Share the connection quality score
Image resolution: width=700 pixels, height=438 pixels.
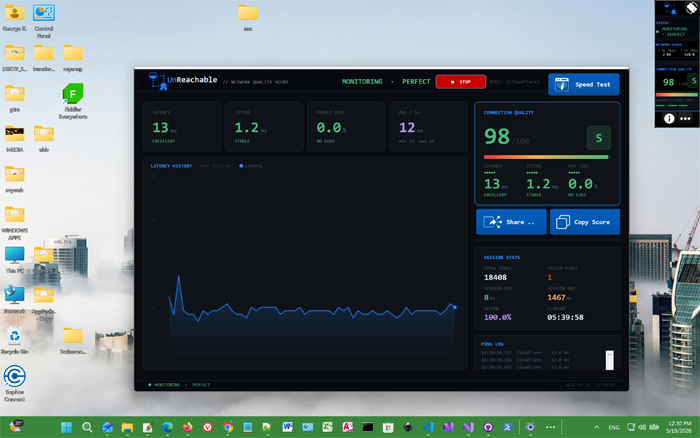point(511,222)
